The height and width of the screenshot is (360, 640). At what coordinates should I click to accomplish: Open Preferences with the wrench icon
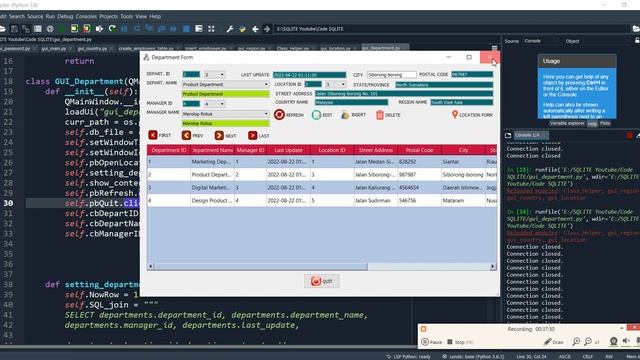230,29
